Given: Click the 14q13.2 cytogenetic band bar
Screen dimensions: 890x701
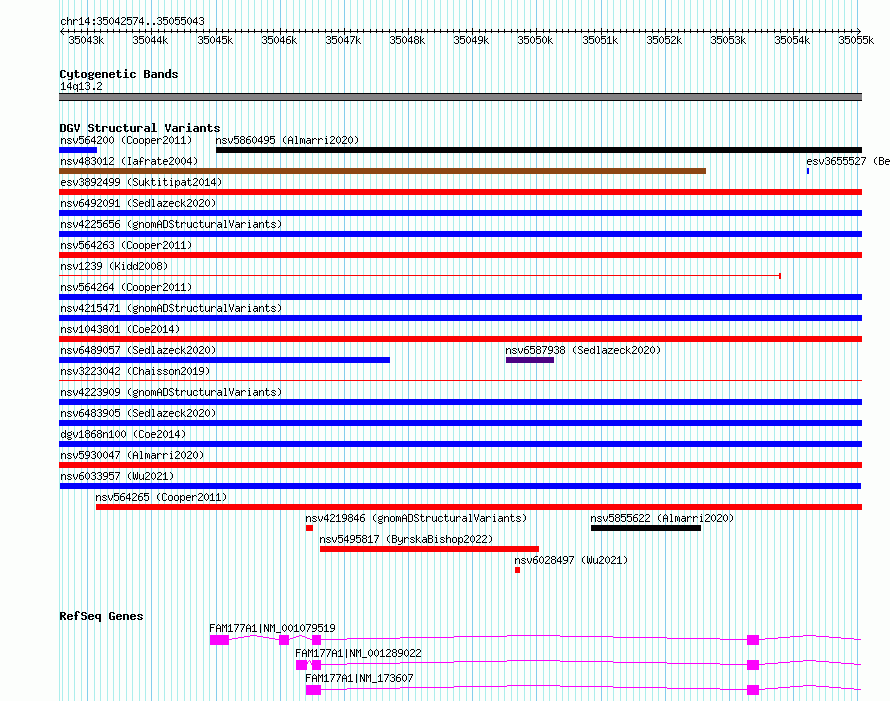Looking at the screenshot, I should click(460, 98).
